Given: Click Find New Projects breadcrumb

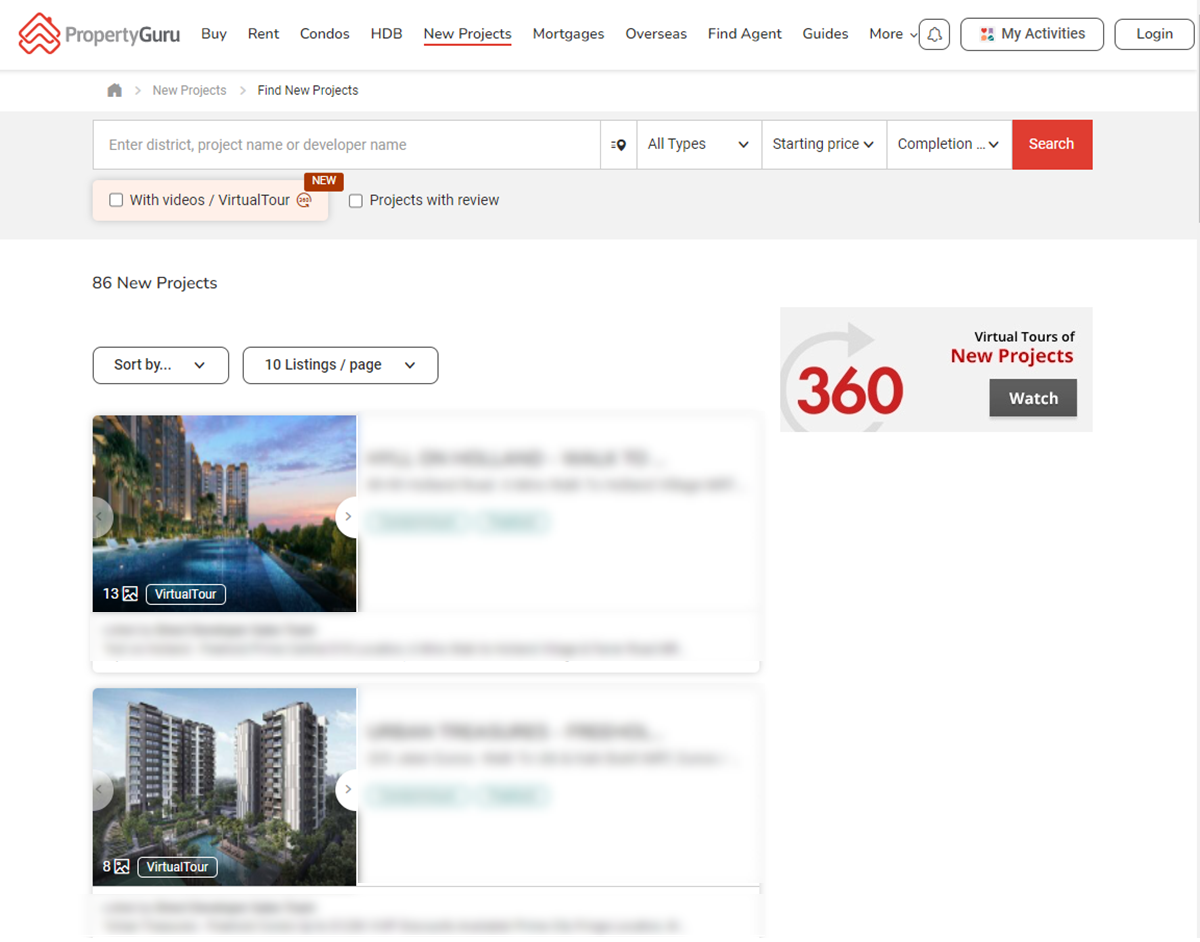Looking at the screenshot, I should [308, 90].
